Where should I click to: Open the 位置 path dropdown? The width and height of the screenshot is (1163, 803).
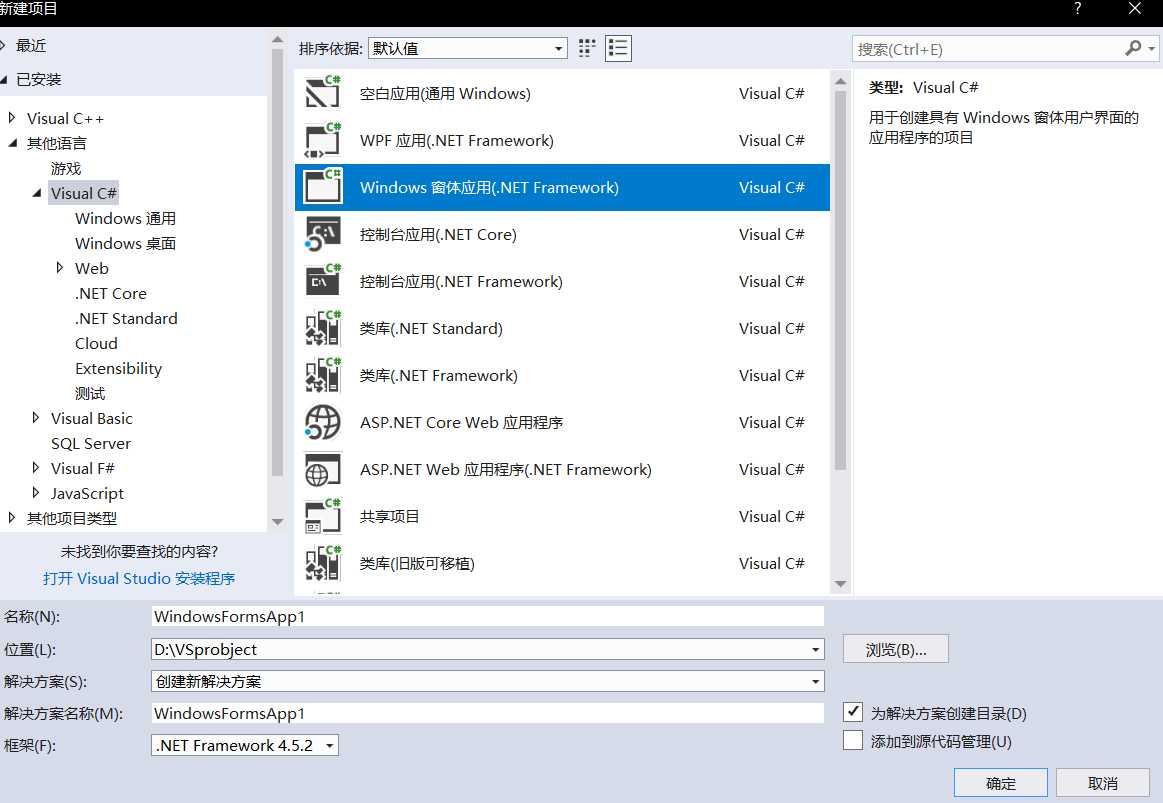pos(815,650)
